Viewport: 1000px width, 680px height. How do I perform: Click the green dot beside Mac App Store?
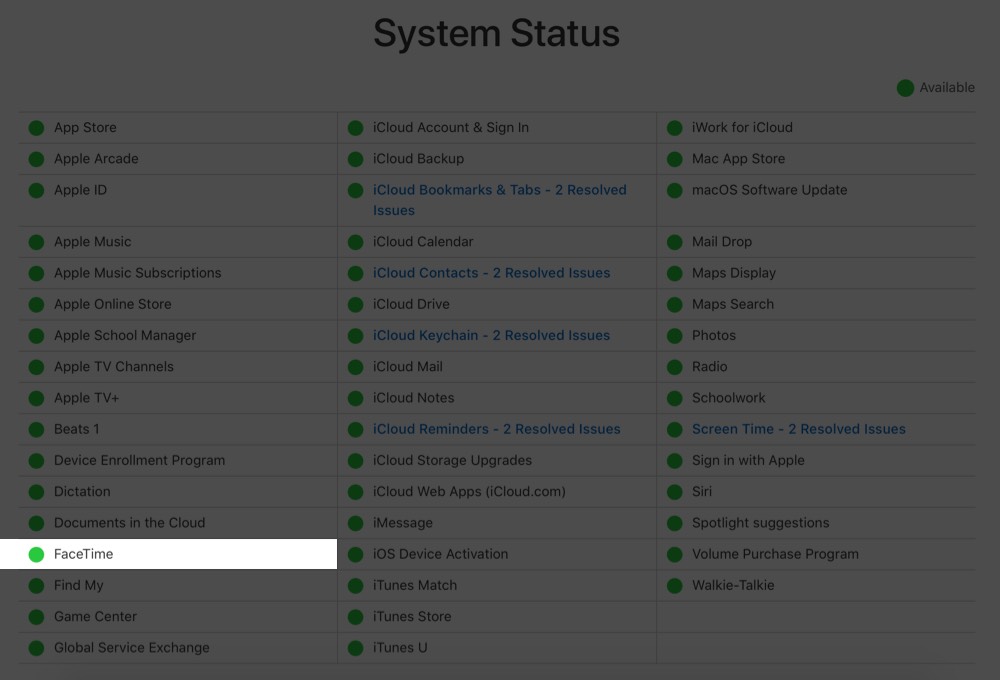click(675, 158)
